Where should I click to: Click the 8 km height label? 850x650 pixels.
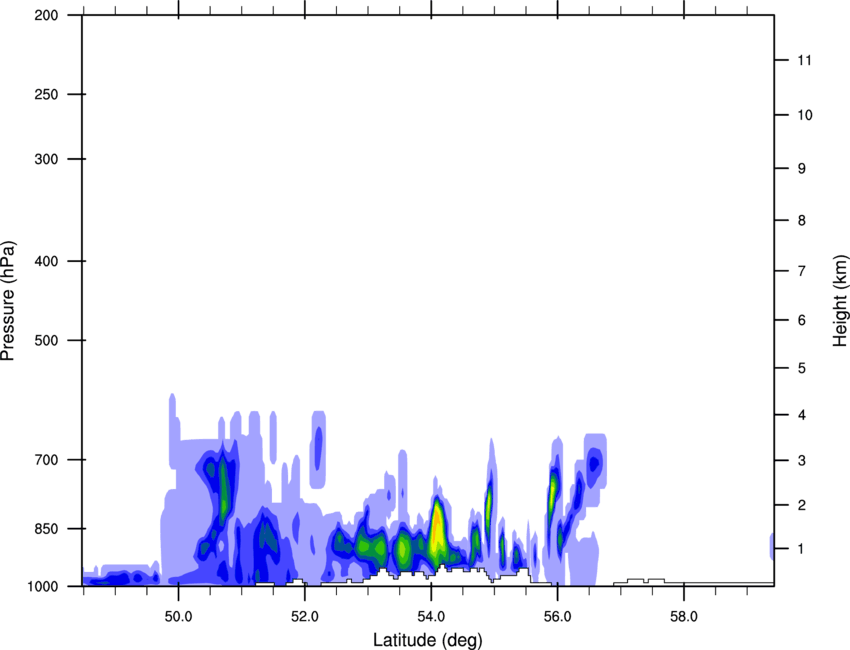pyautogui.click(x=802, y=220)
